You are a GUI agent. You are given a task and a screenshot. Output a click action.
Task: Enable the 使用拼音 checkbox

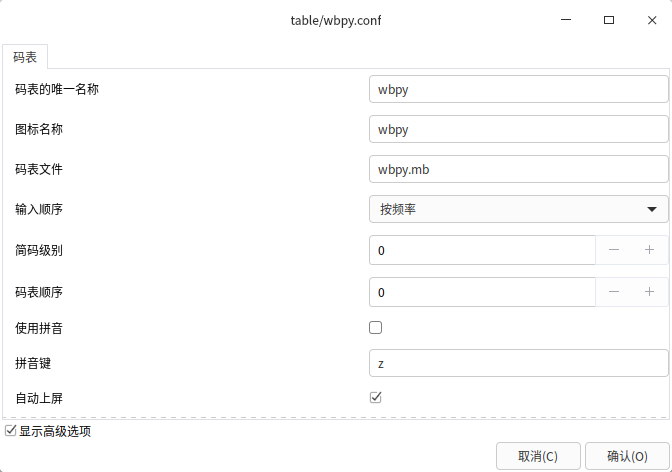point(376,327)
